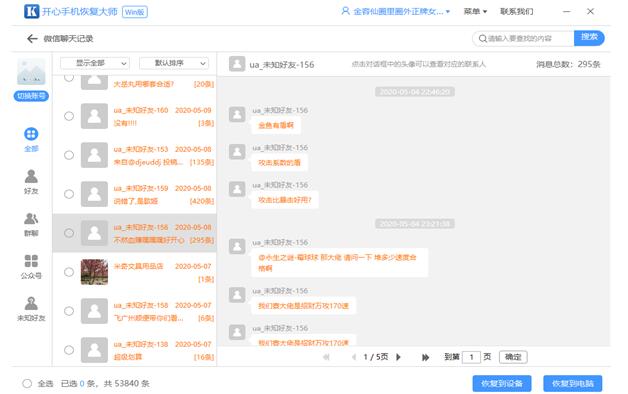Open the 菜单 menu
This screenshot has width=628, height=394.
pyautogui.click(x=475, y=11)
